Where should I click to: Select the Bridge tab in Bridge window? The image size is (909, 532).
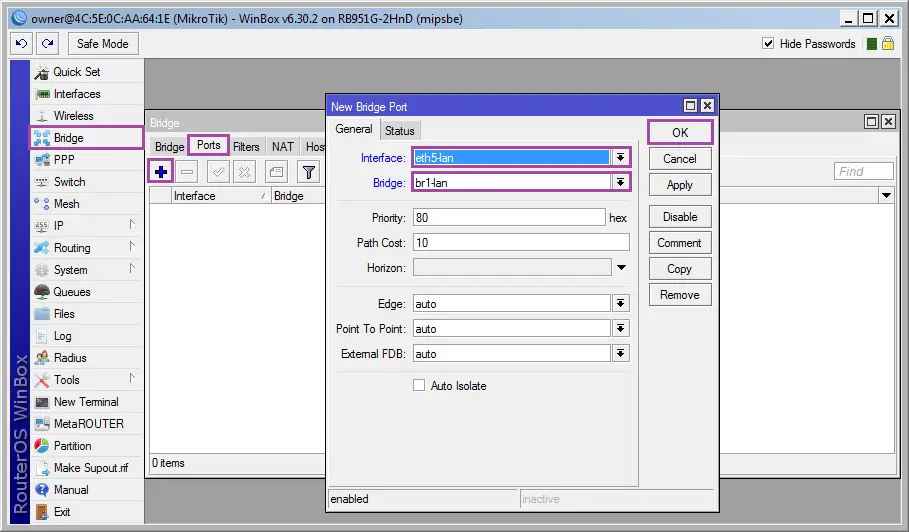pyautogui.click(x=169, y=147)
